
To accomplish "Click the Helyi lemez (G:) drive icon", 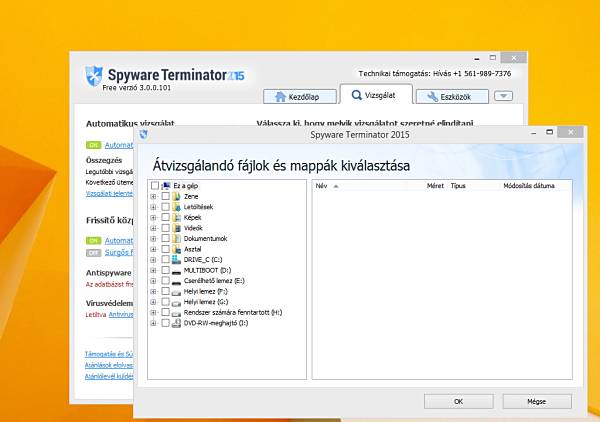I will click(176, 303).
